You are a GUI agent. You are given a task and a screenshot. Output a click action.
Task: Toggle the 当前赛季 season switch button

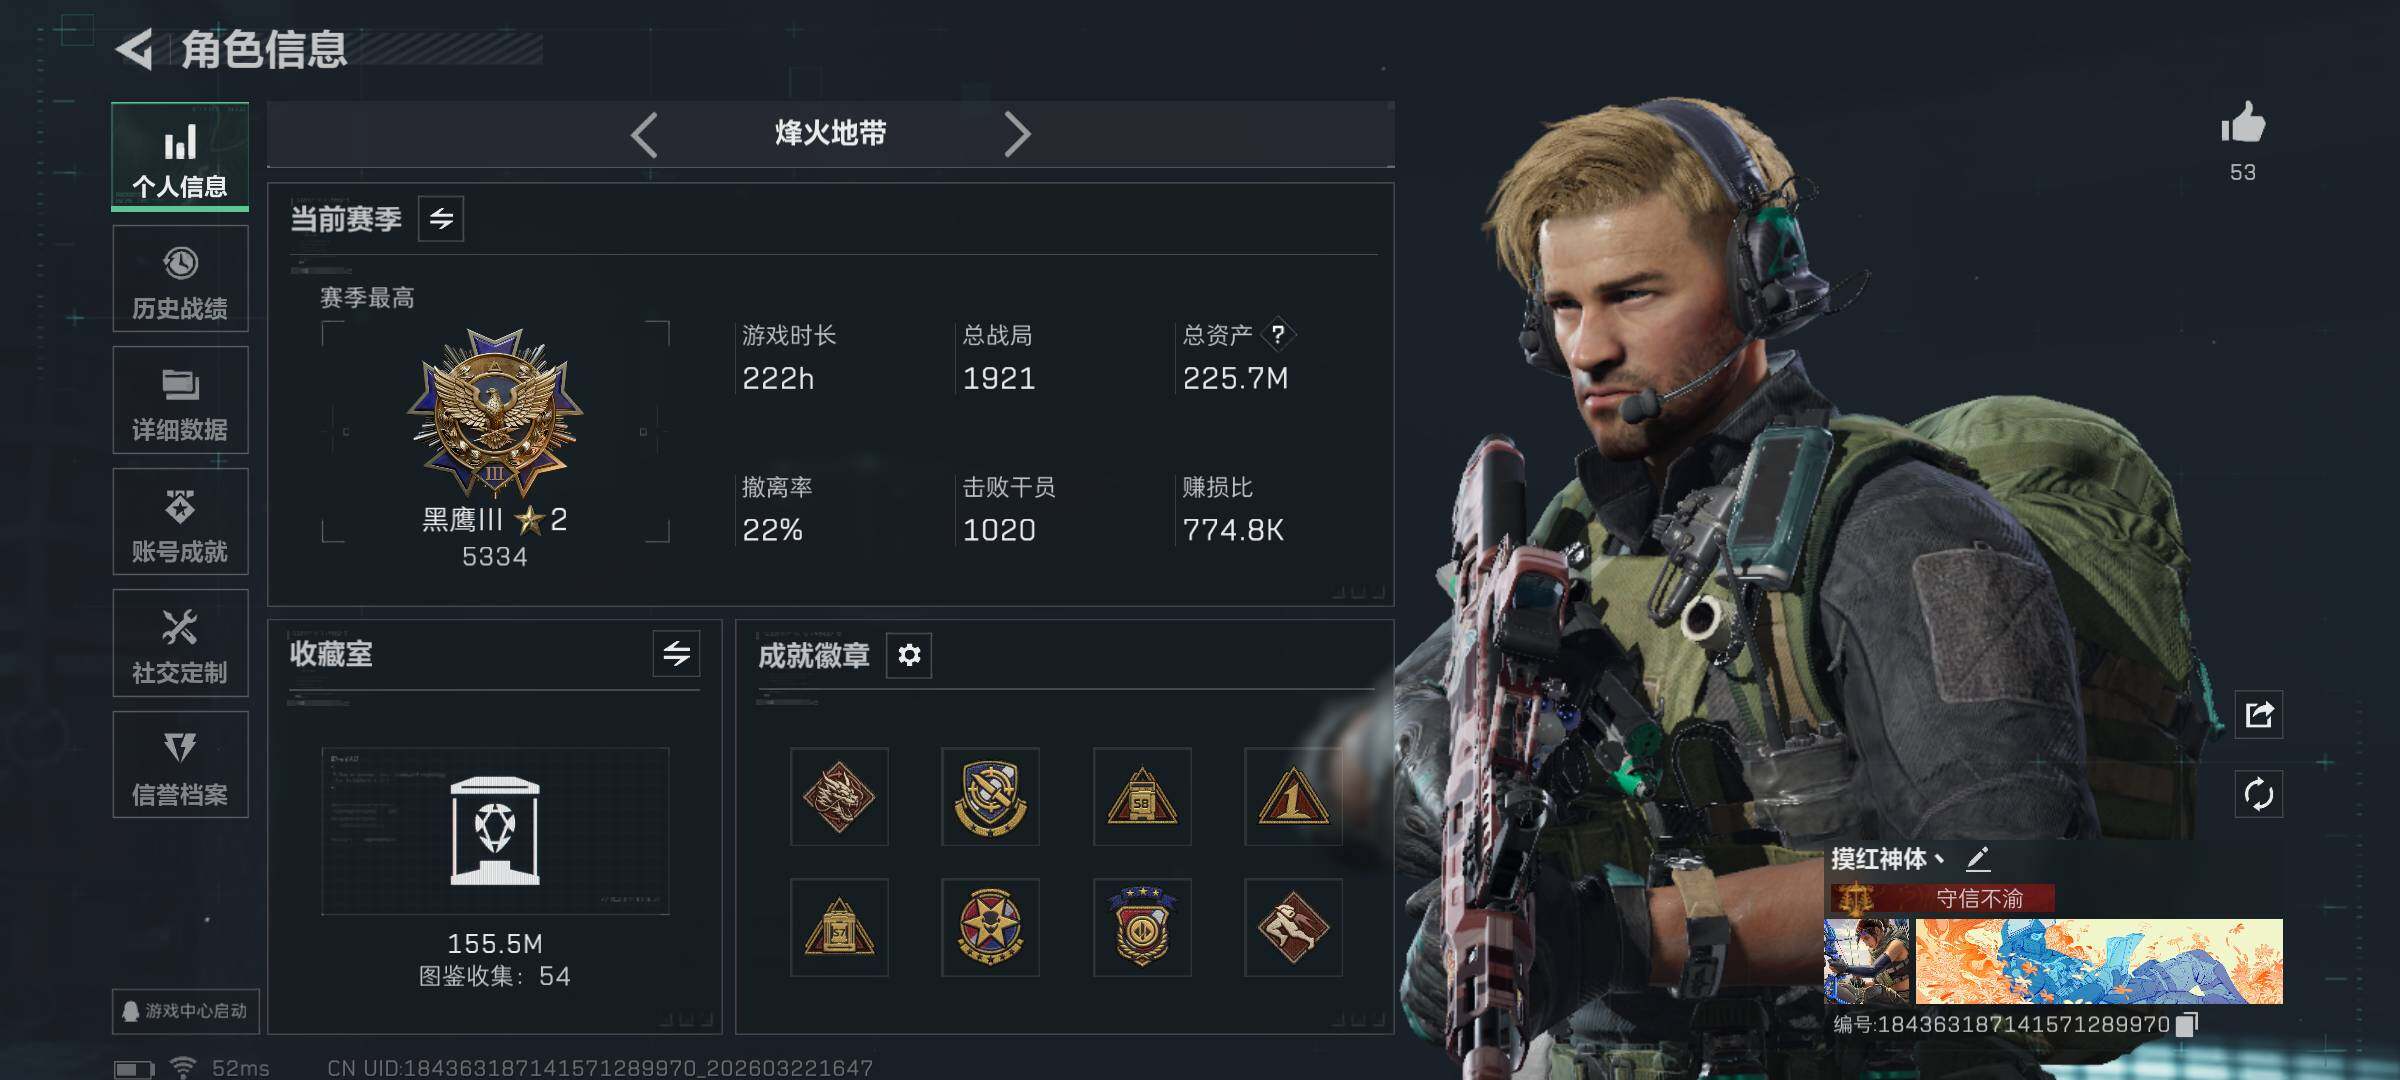[441, 219]
